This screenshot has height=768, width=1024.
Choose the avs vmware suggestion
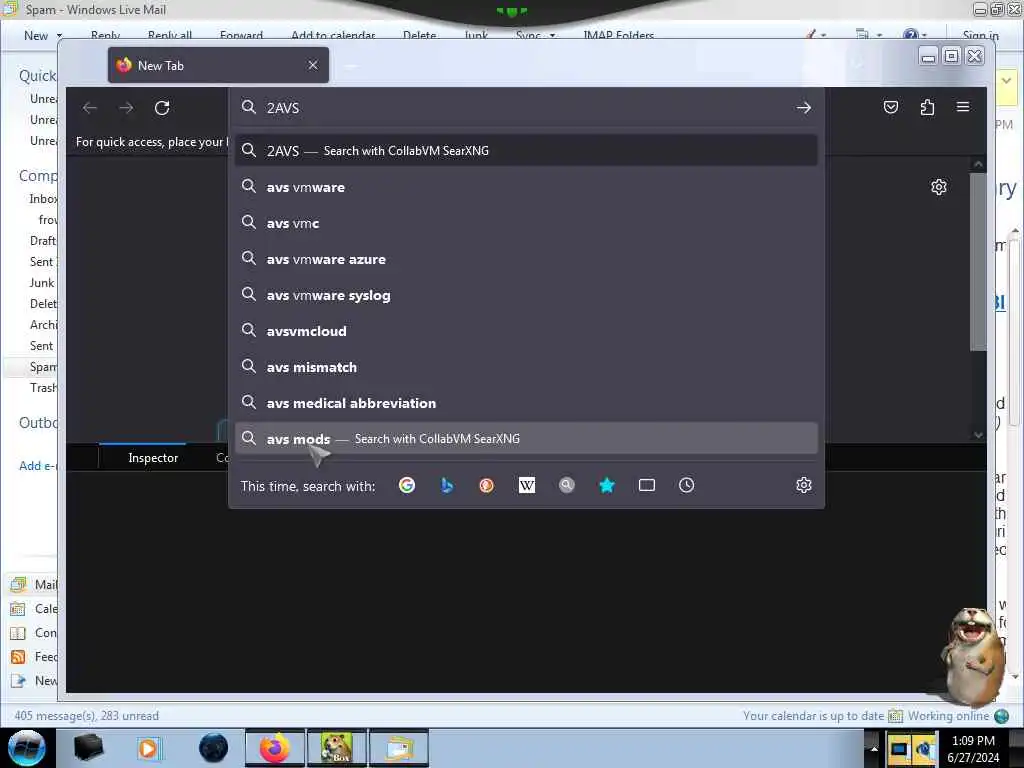[x=526, y=187]
